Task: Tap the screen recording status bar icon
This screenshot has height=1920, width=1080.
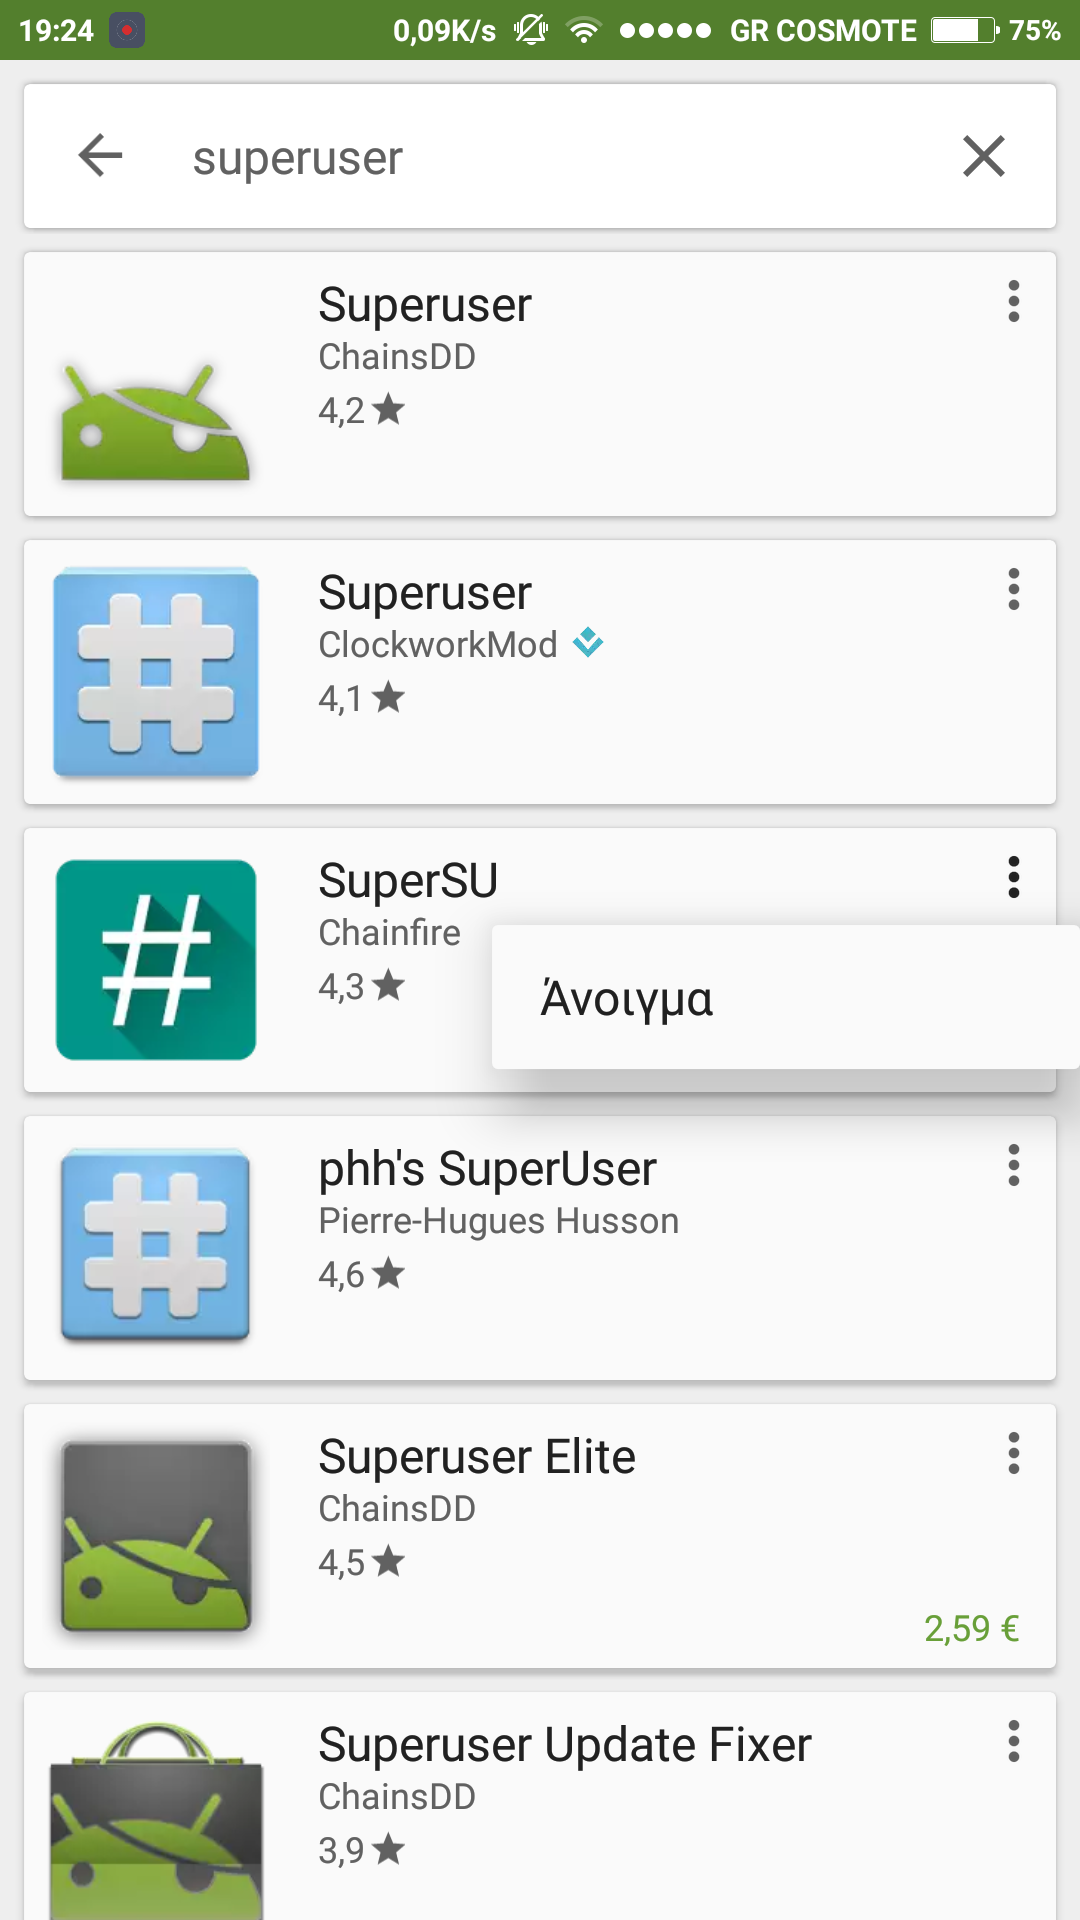Action: coord(127,30)
